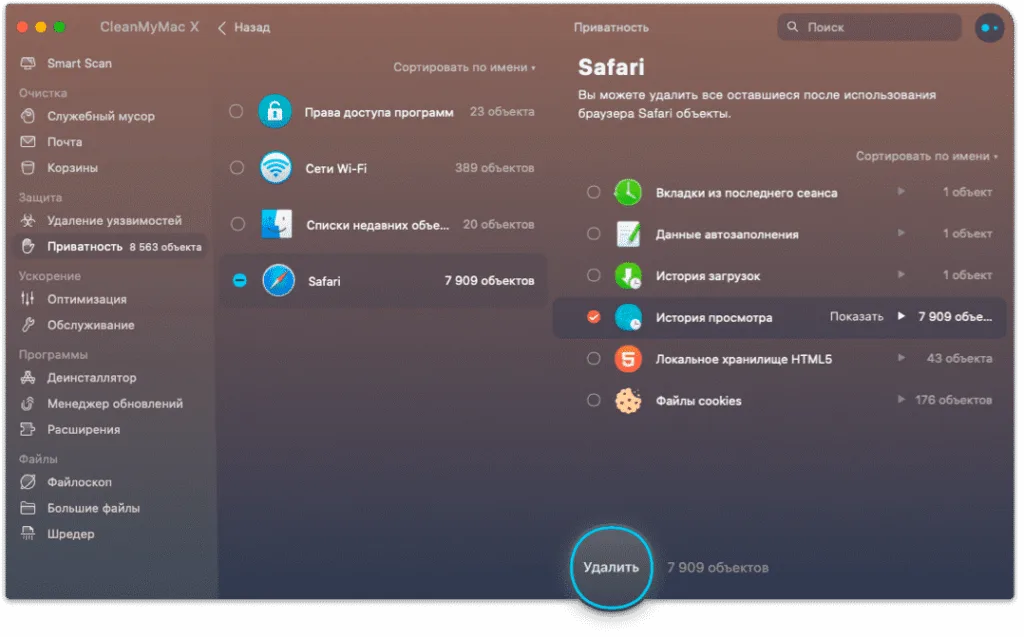
Task: Click the Шредер shredder icon
Action: click(28, 534)
